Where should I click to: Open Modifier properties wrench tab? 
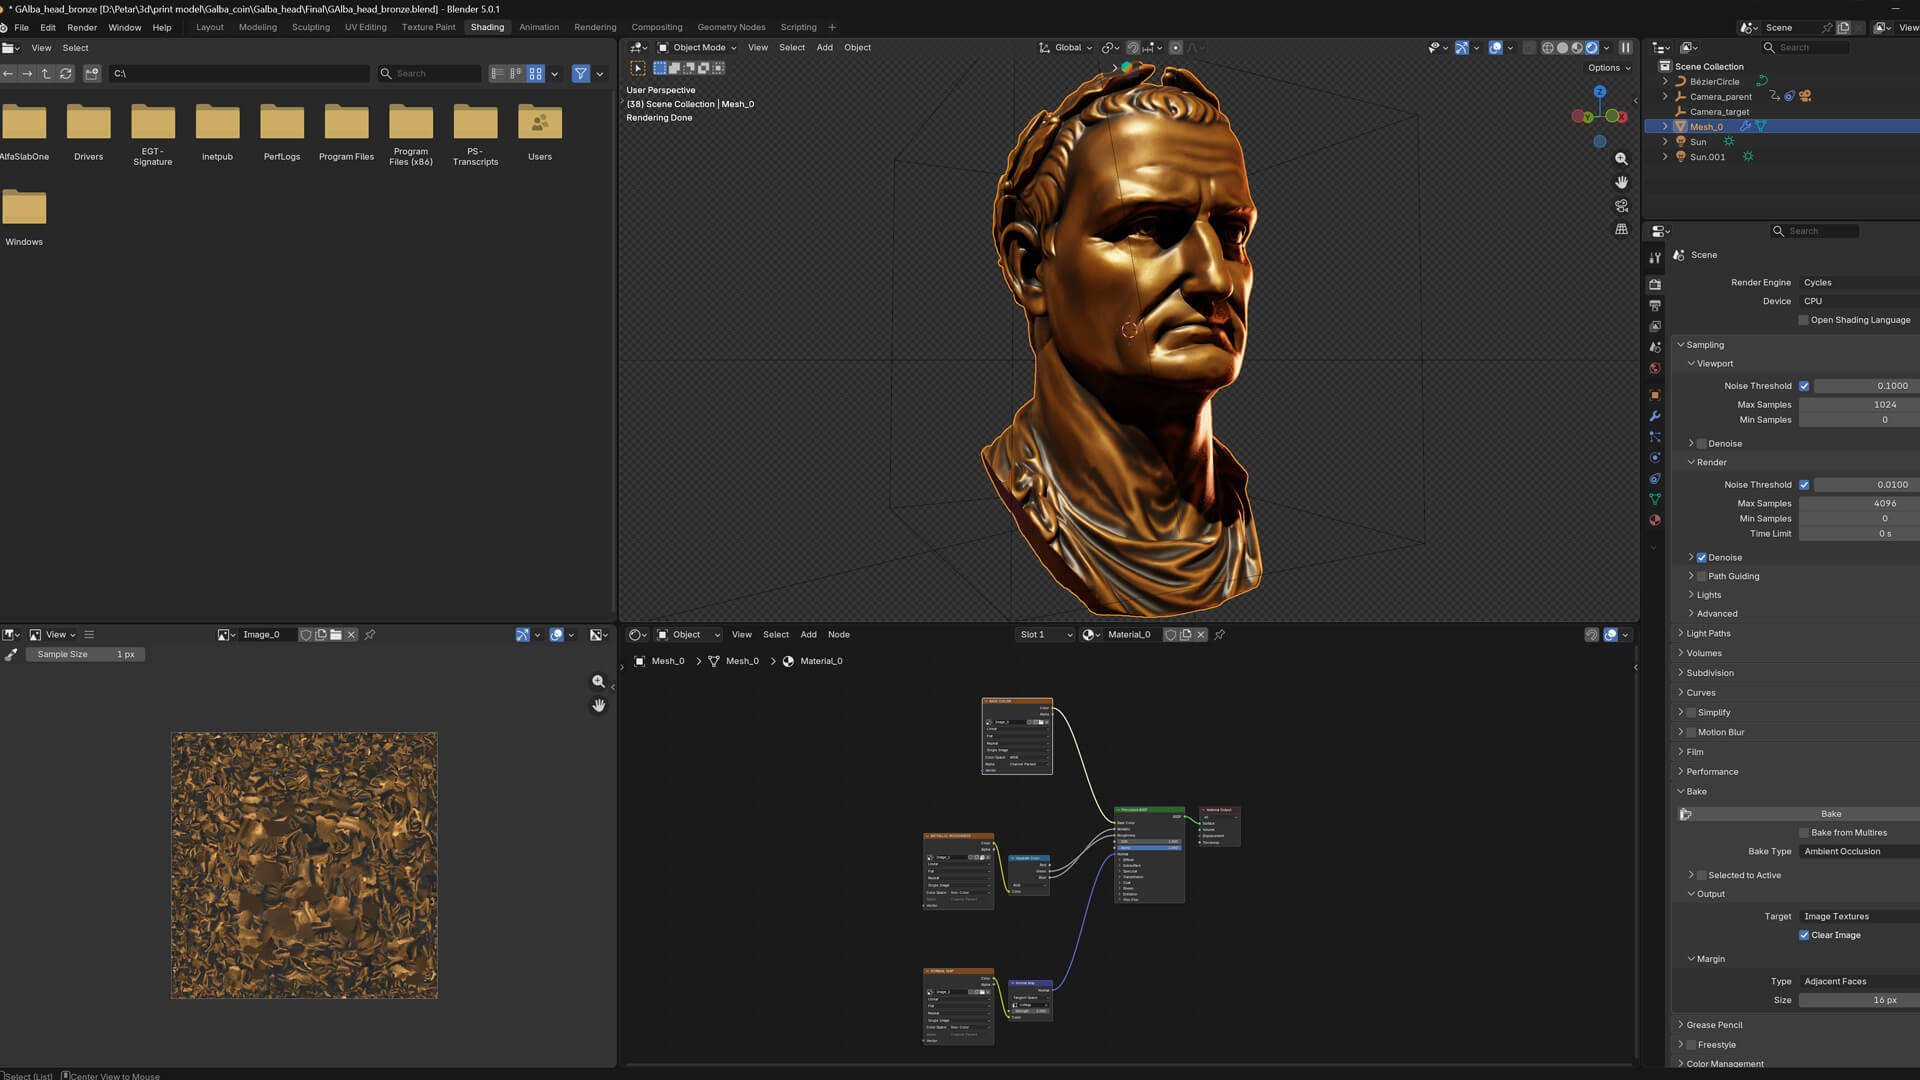point(1655,416)
